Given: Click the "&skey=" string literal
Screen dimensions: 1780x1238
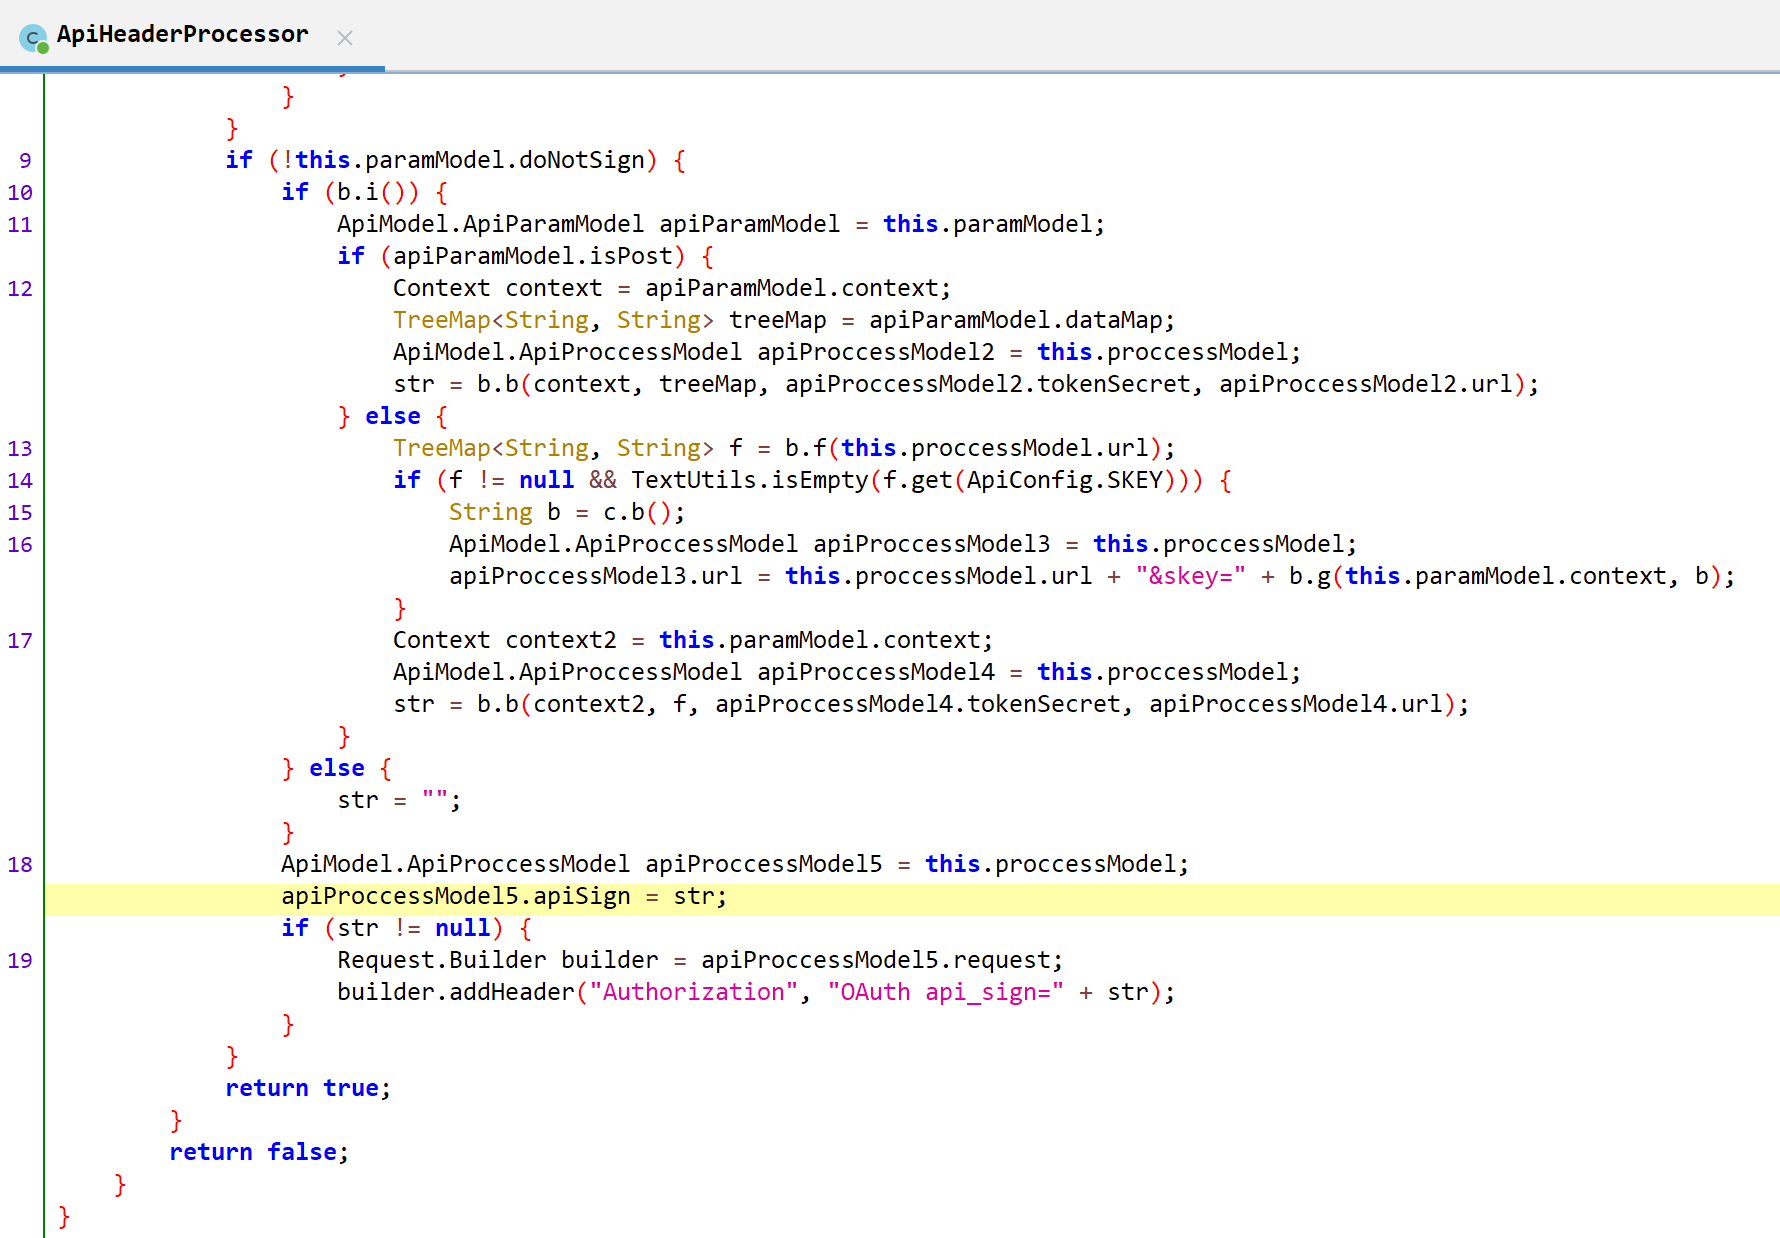Looking at the screenshot, I should tap(1190, 576).
